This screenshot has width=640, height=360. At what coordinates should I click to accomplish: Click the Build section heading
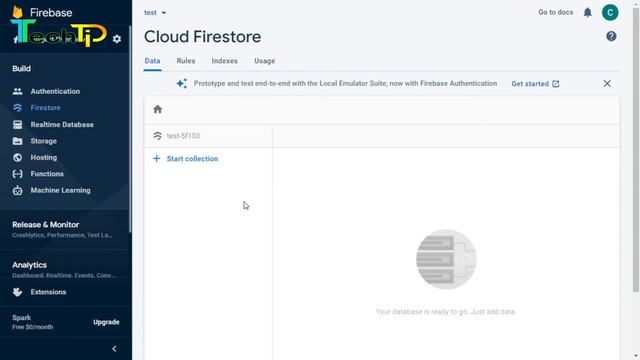(21, 69)
